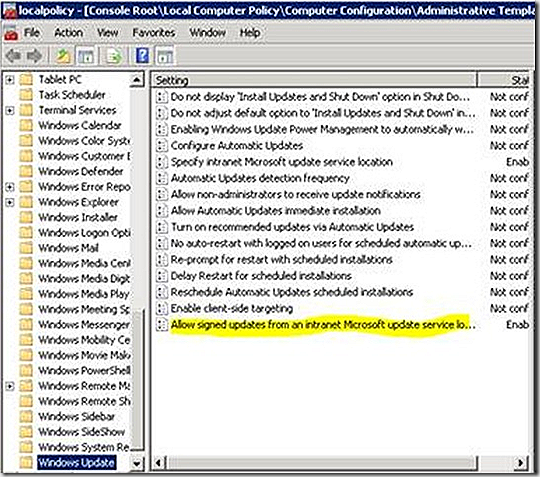The height and width of the screenshot is (477, 540).
Task: Select the Windows Color System tree item
Action: click(x=84, y=141)
